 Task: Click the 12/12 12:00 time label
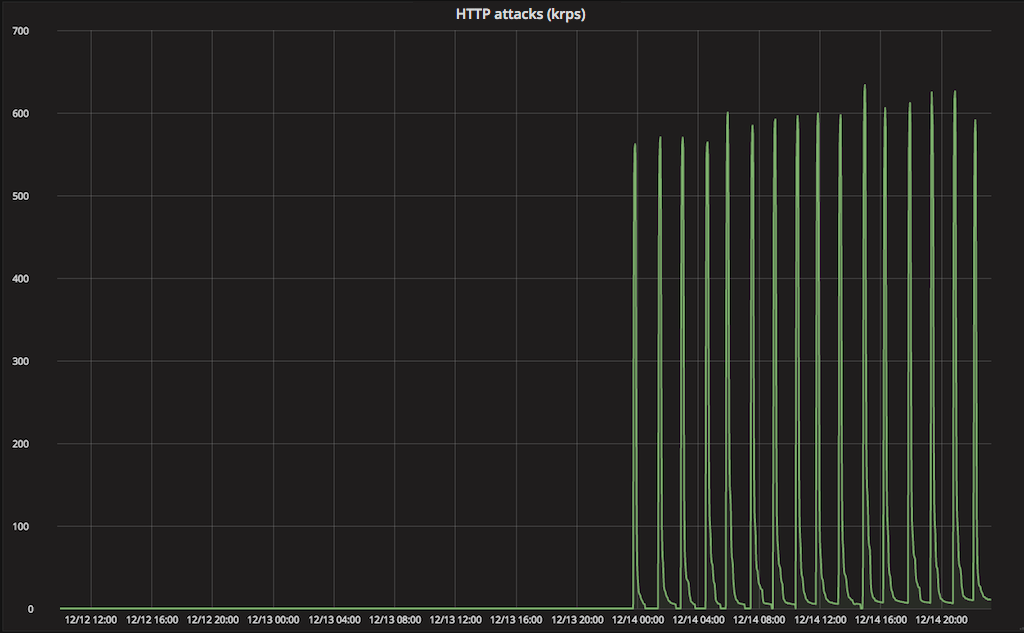click(91, 620)
